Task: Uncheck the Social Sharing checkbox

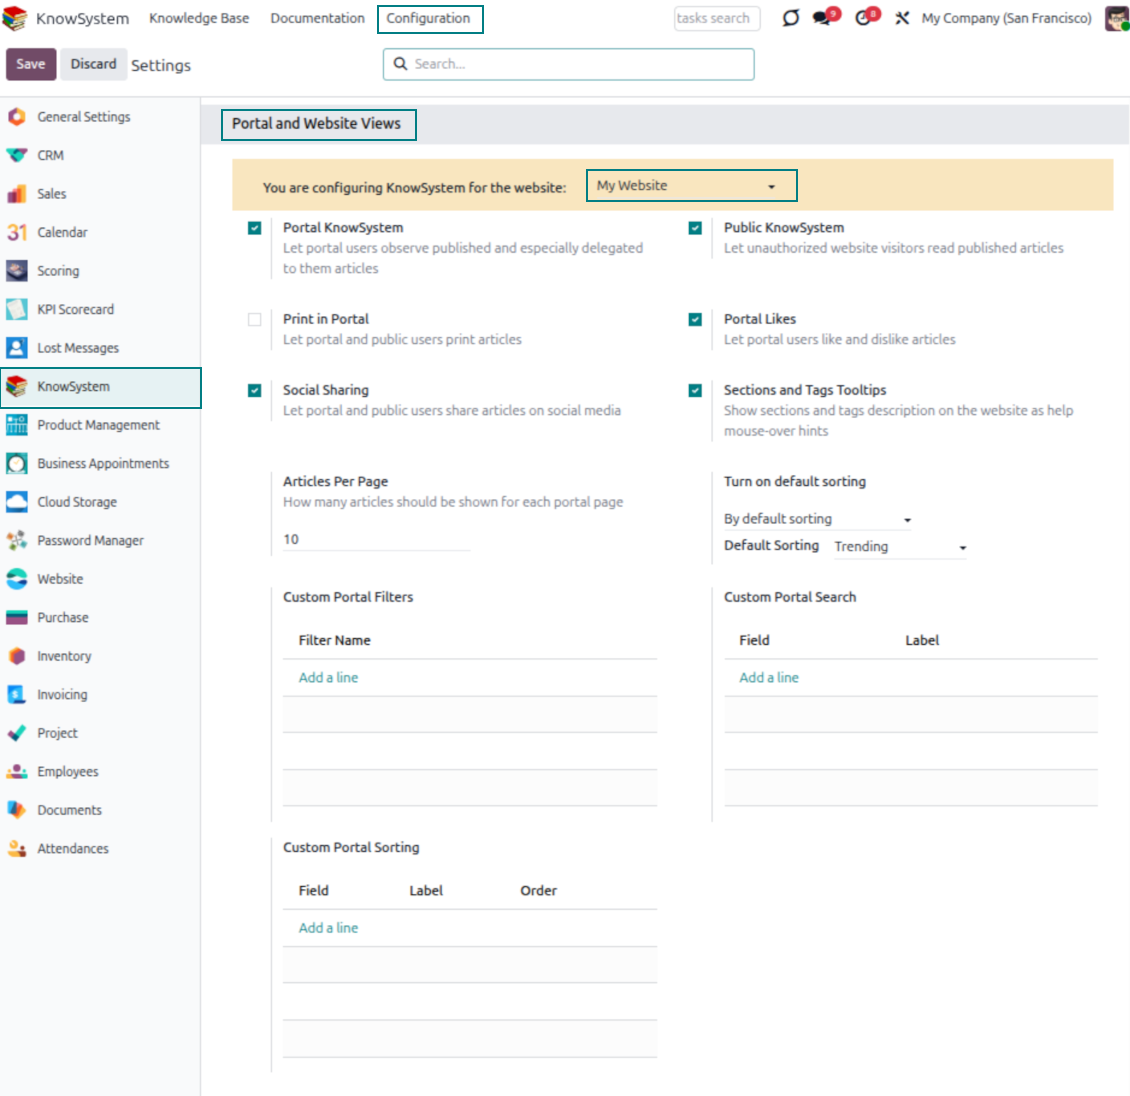Action: 255,391
